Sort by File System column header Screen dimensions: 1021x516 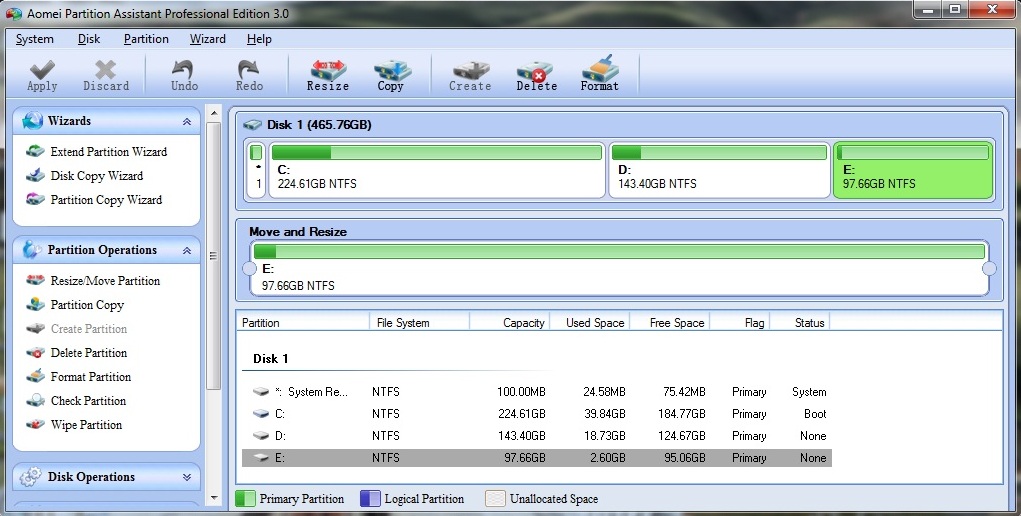[x=419, y=322]
